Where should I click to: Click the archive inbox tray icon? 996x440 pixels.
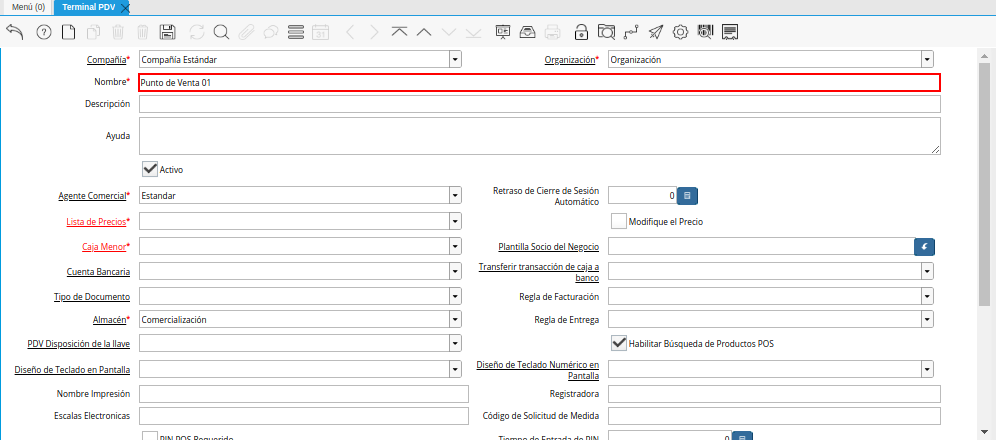click(527, 32)
